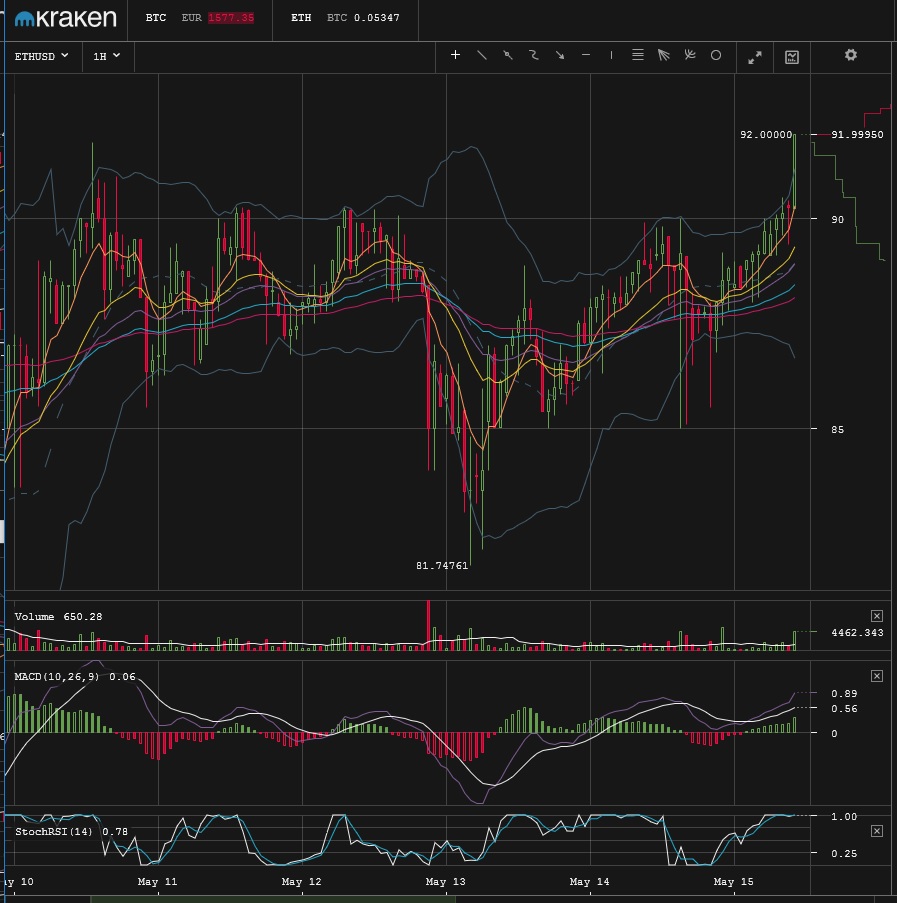Close the Volume indicator panel
Viewport: 897px width, 903px height.
pyautogui.click(x=877, y=616)
